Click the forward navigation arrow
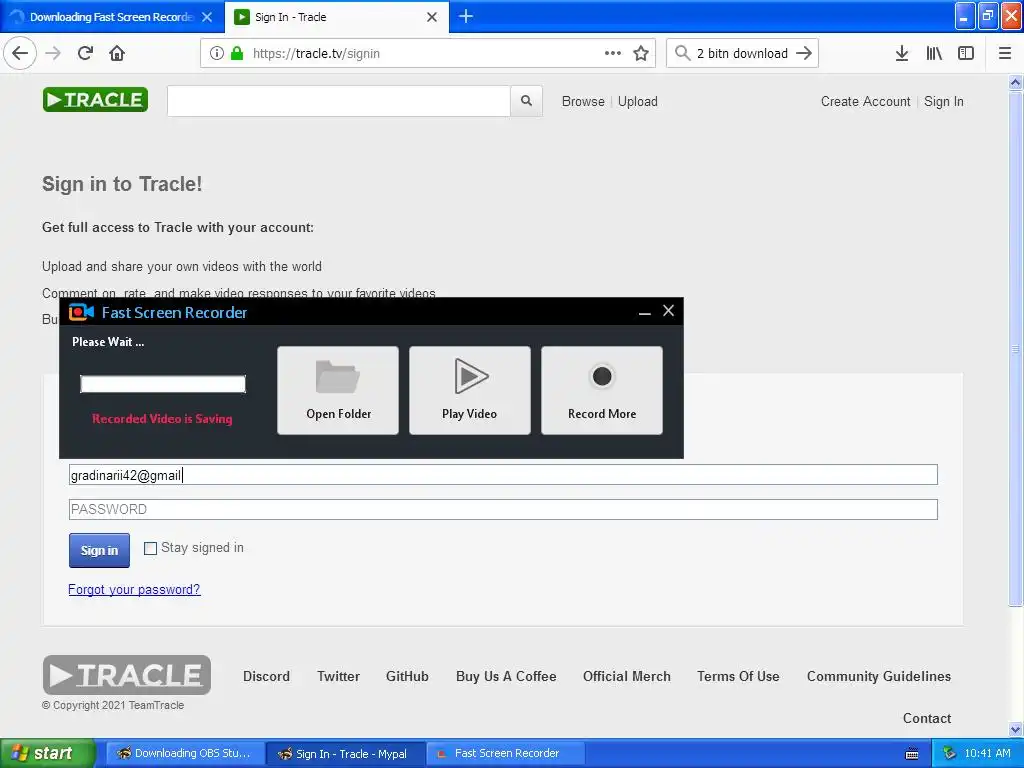The image size is (1024, 768). [54, 53]
